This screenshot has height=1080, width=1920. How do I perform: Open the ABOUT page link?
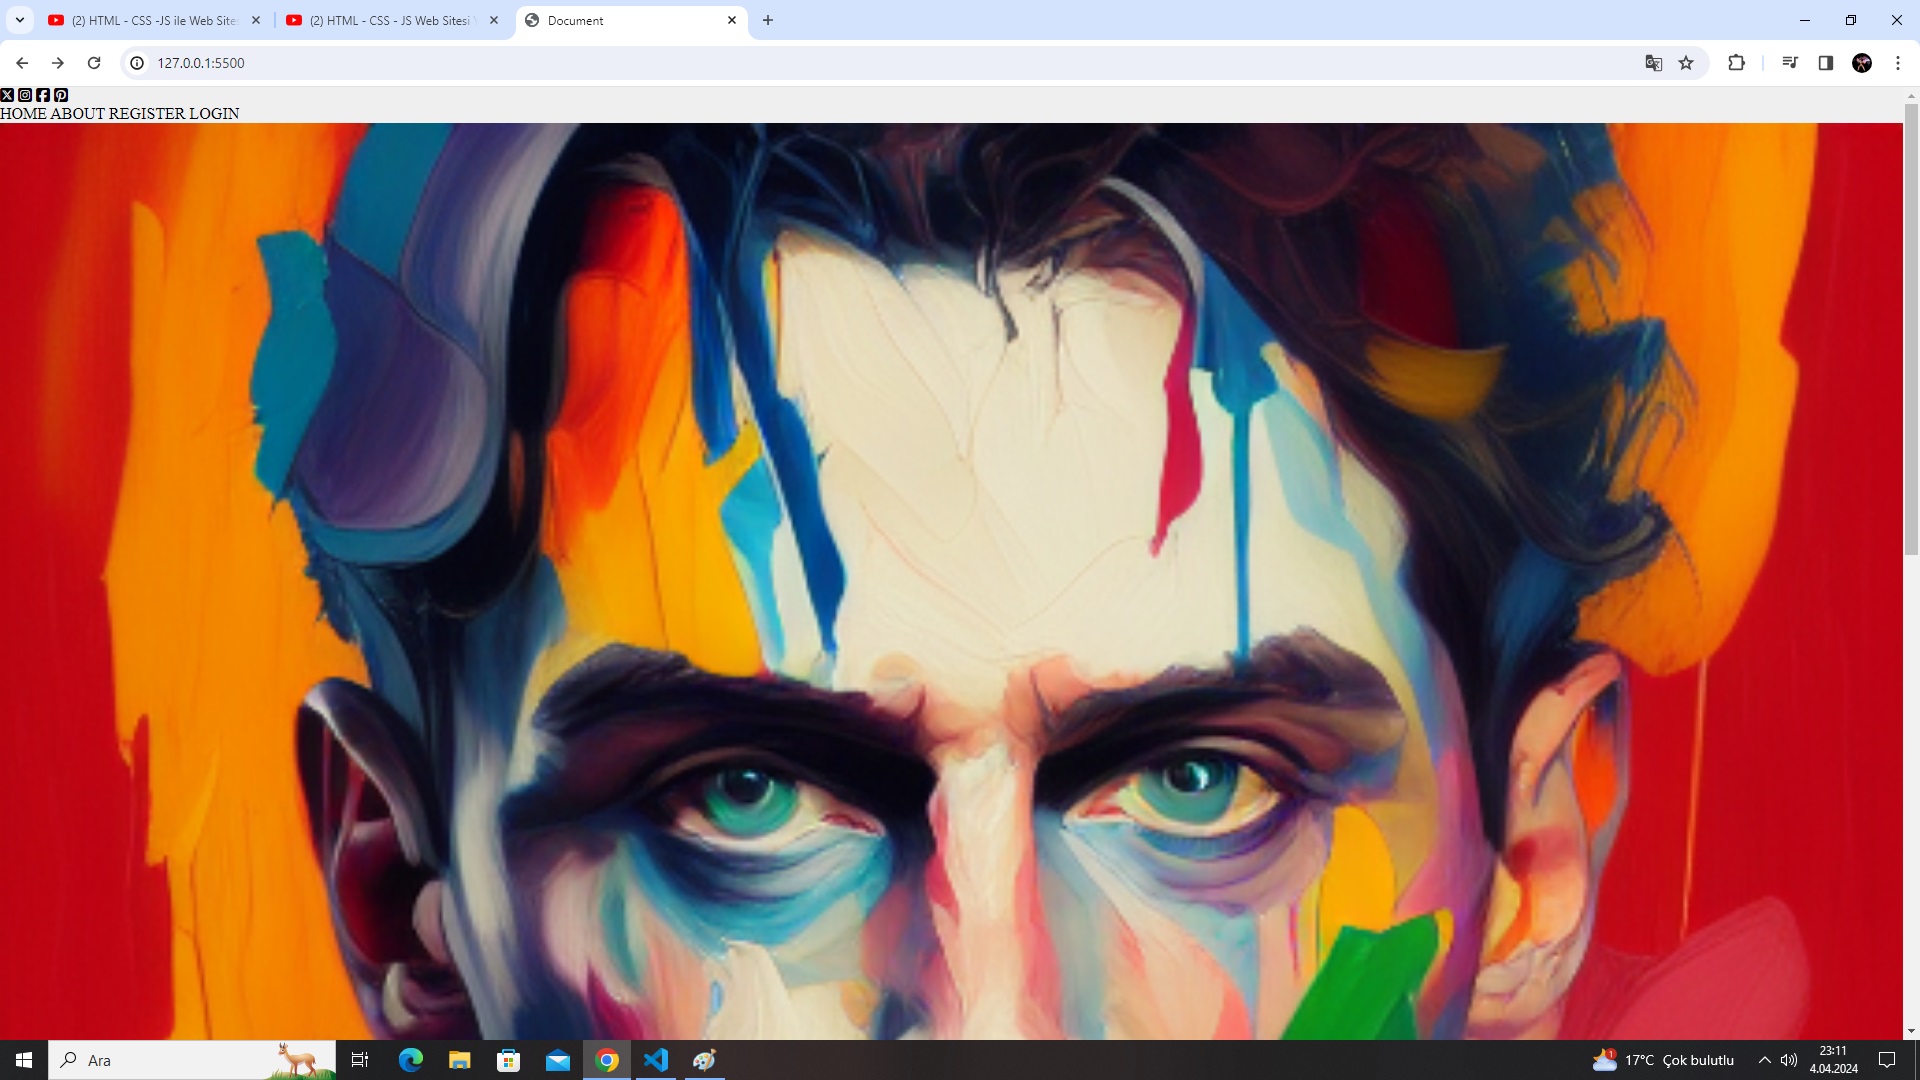coord(77,114)
